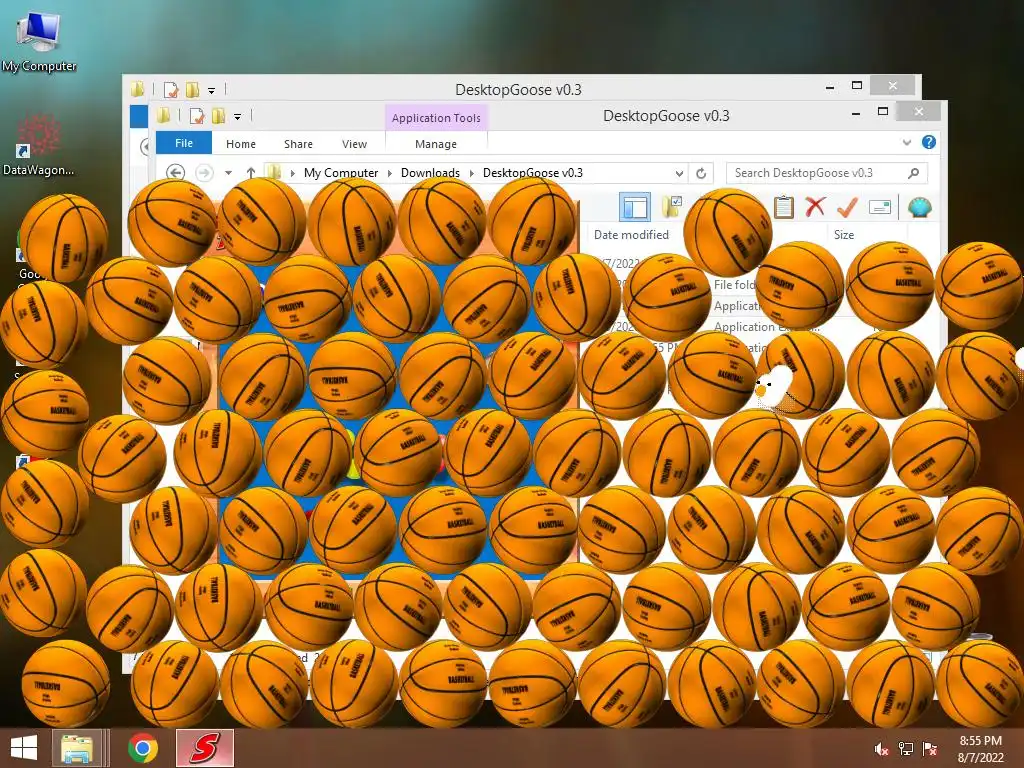Open the folder options toolbar icon
Screen dimensions: 1024x768
[x=671, y=206]
